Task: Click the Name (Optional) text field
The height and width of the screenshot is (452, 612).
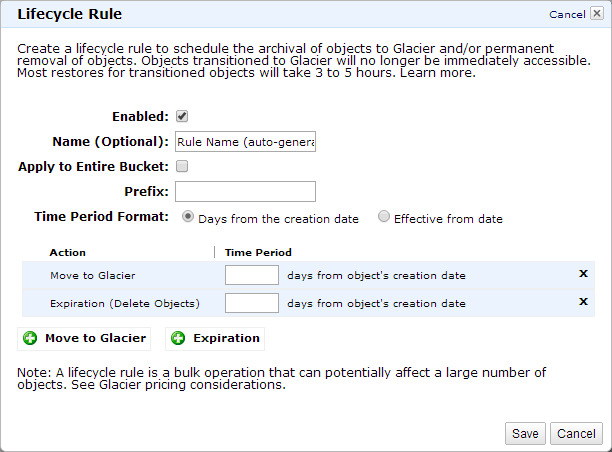Action: pyautogui.click(x=245, y=142)
